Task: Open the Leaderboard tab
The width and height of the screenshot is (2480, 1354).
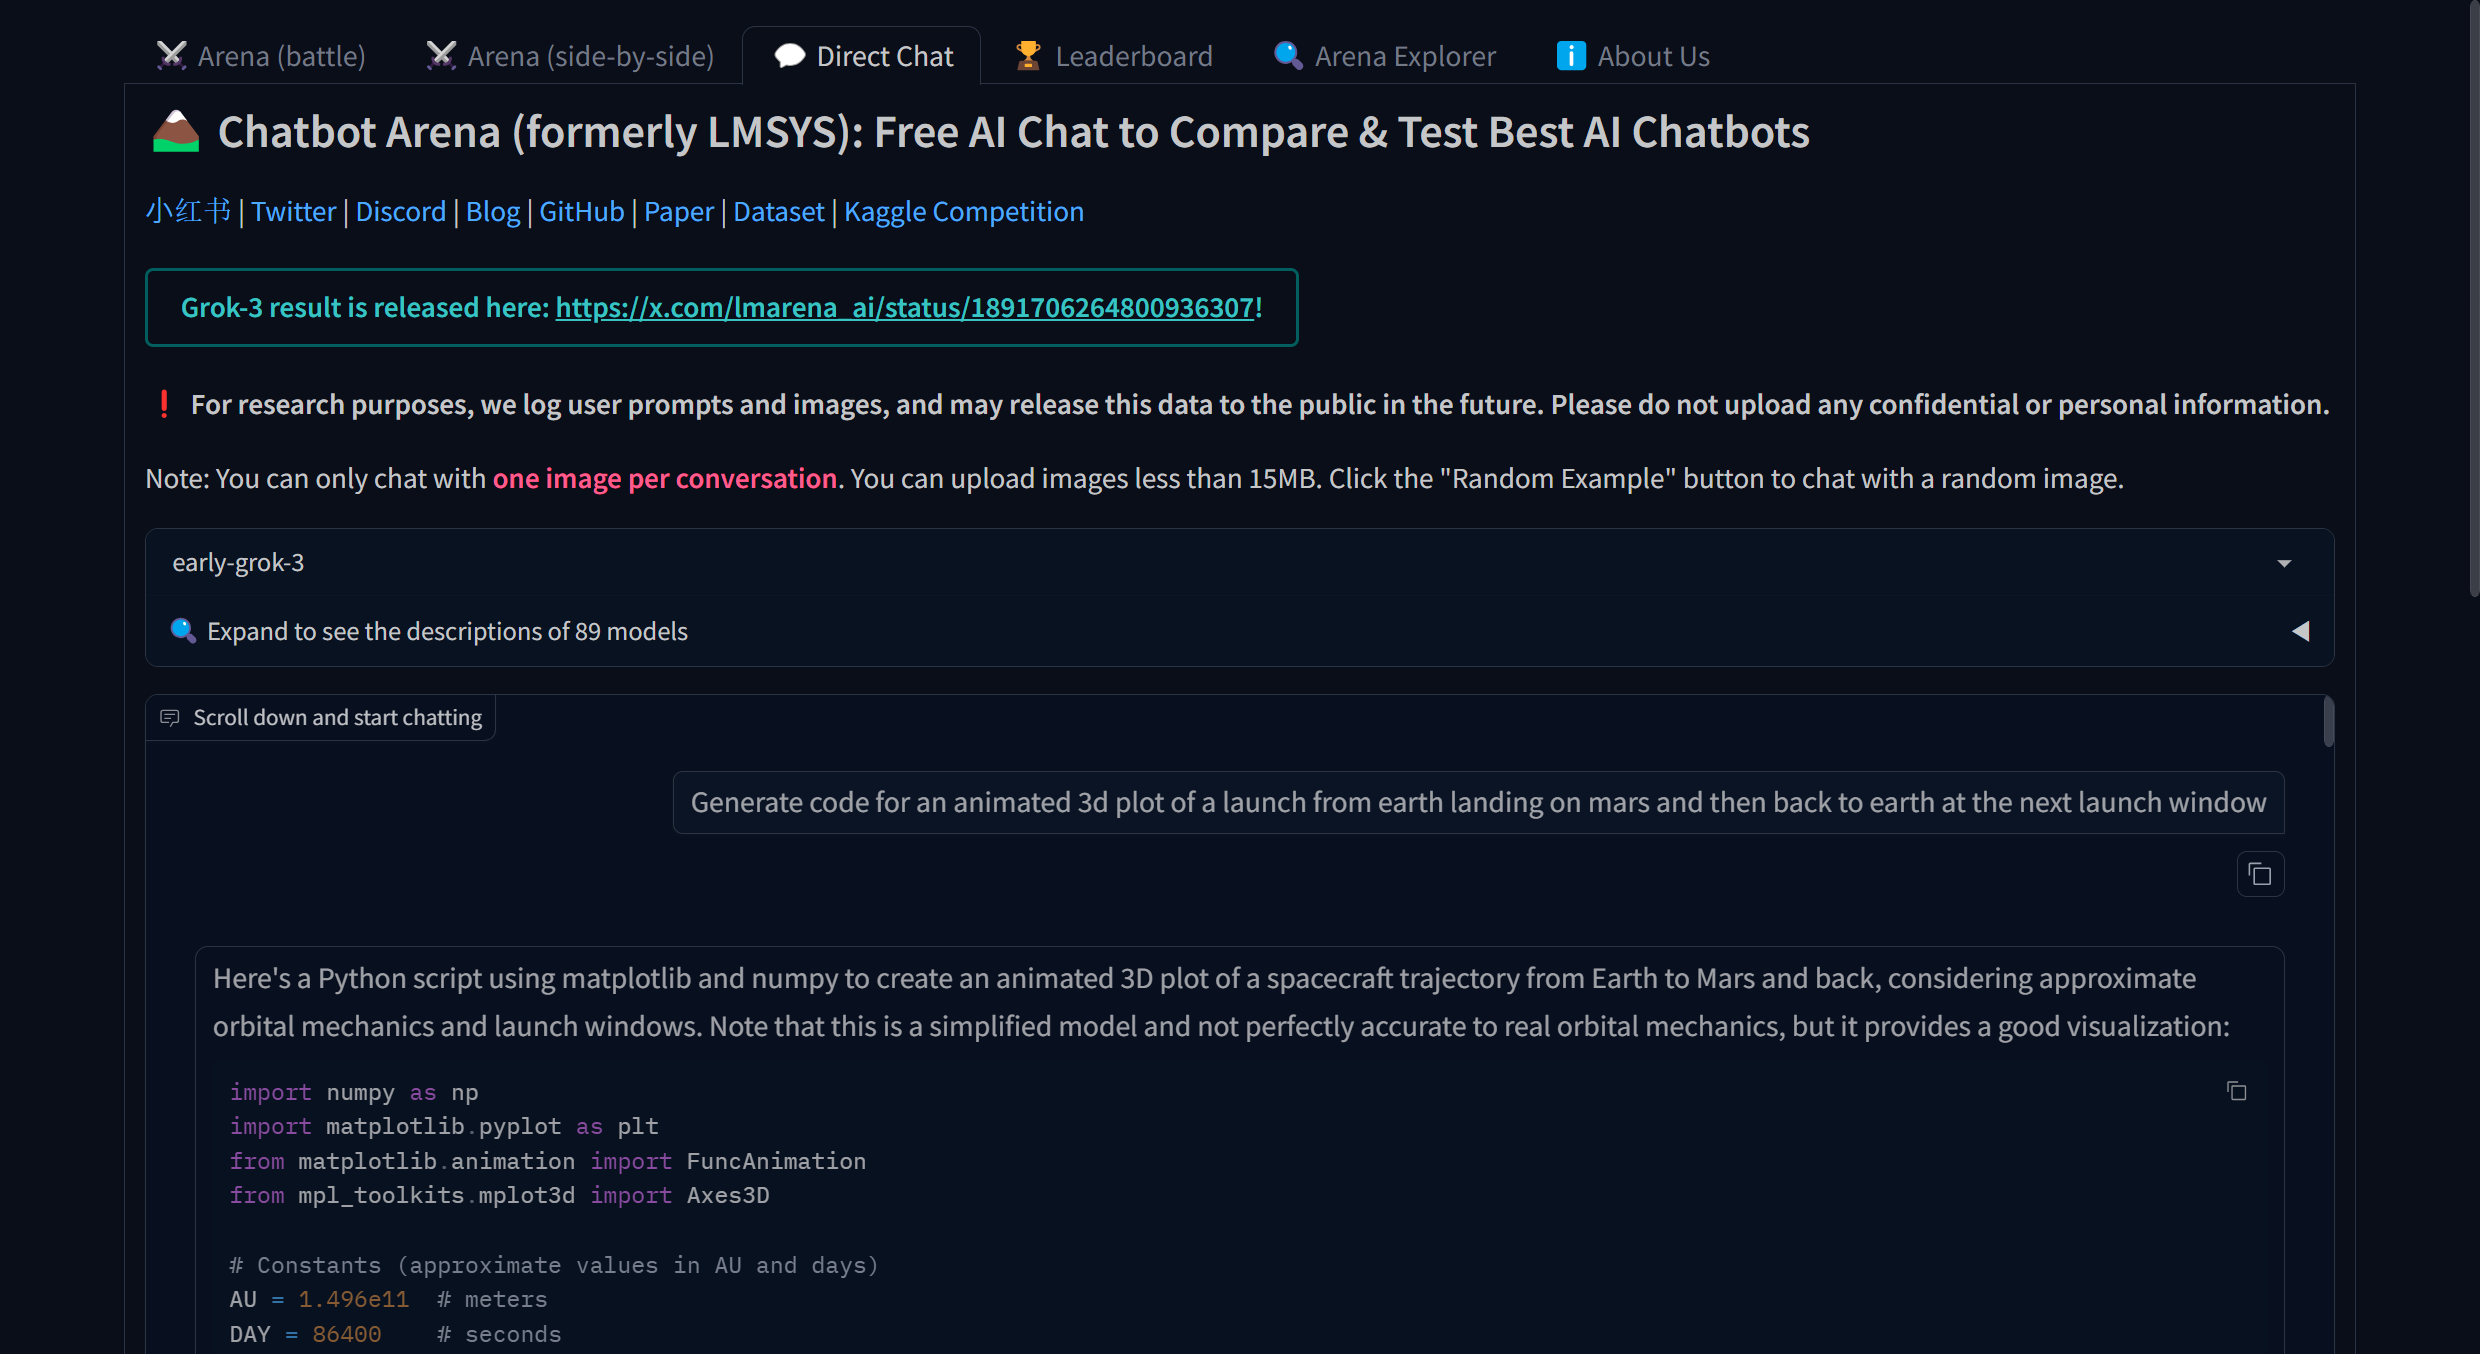Action: coord(1113,56)
